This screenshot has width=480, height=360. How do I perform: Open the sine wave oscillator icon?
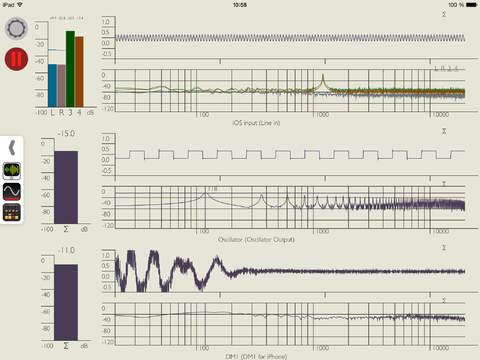(x=12, y=191)
